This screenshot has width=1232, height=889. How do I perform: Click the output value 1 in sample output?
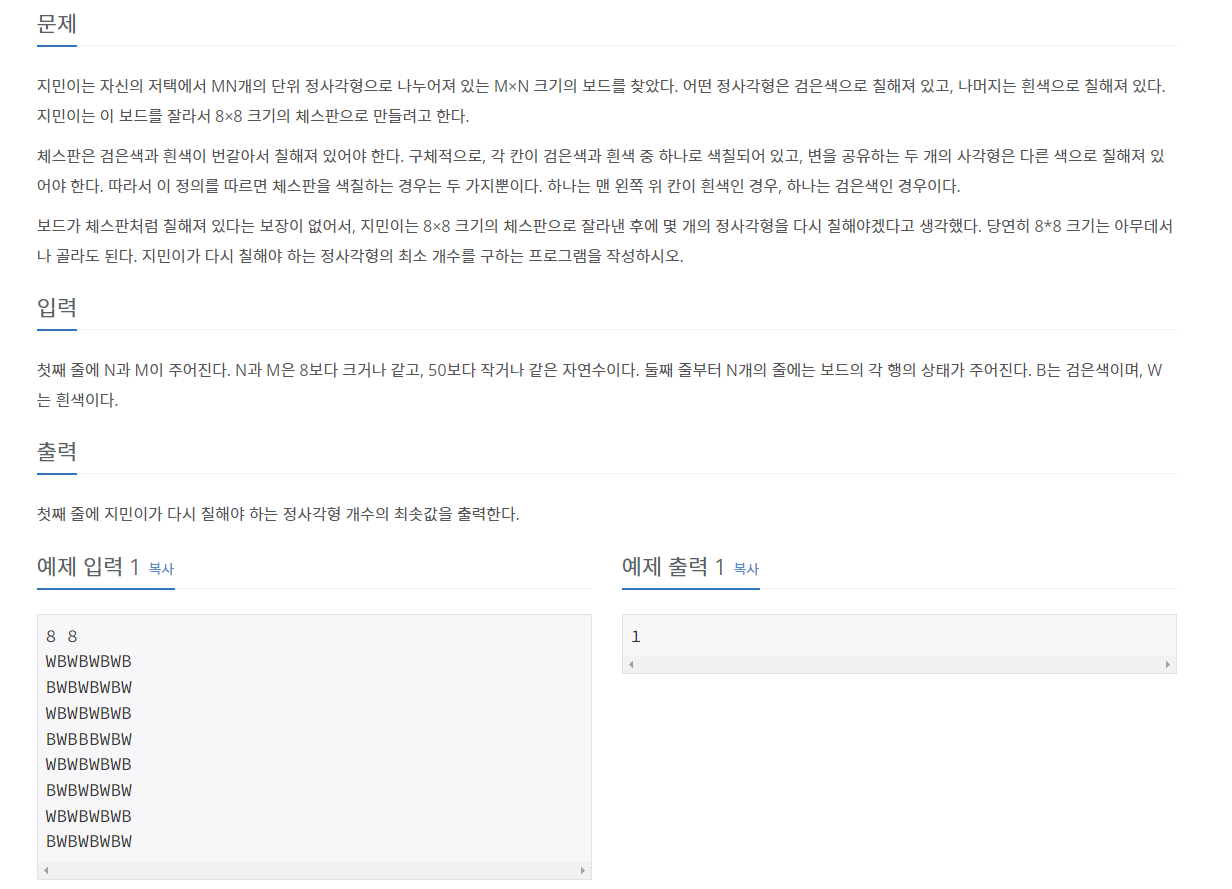636,636
